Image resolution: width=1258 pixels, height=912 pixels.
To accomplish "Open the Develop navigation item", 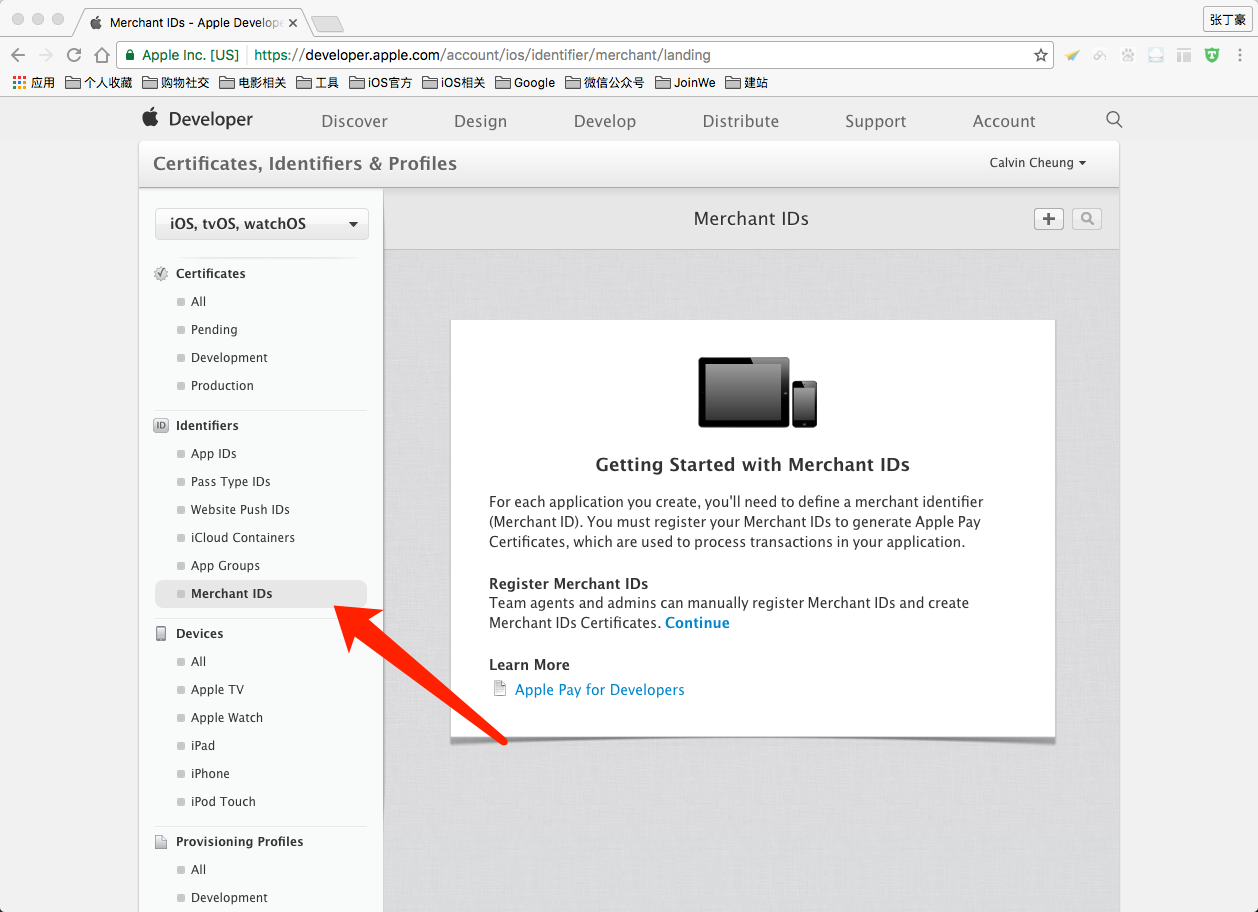I will 605,121.
